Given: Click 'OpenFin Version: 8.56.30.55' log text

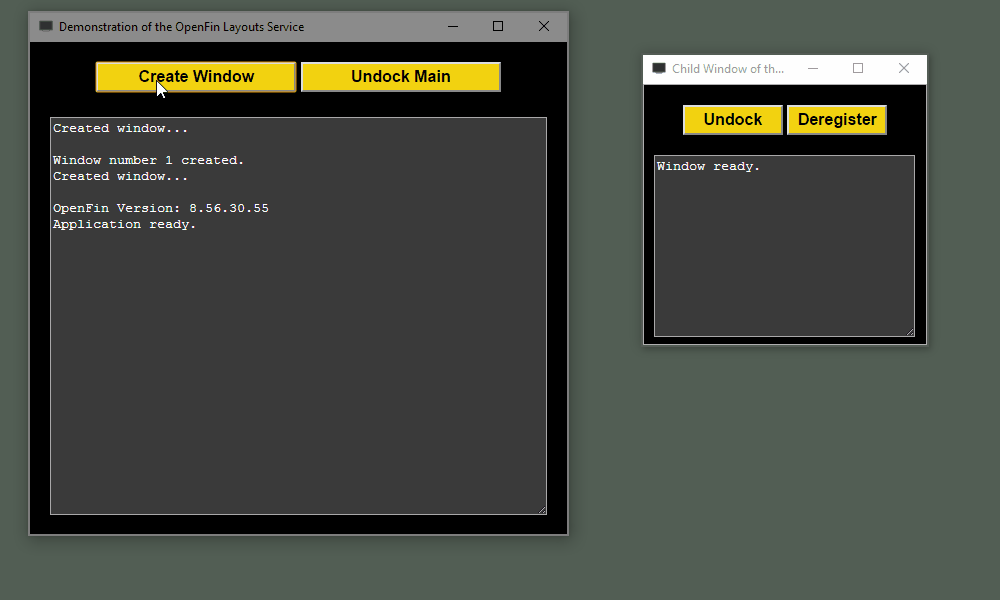Looking at the screenshot, I should (x=161, y=209).
